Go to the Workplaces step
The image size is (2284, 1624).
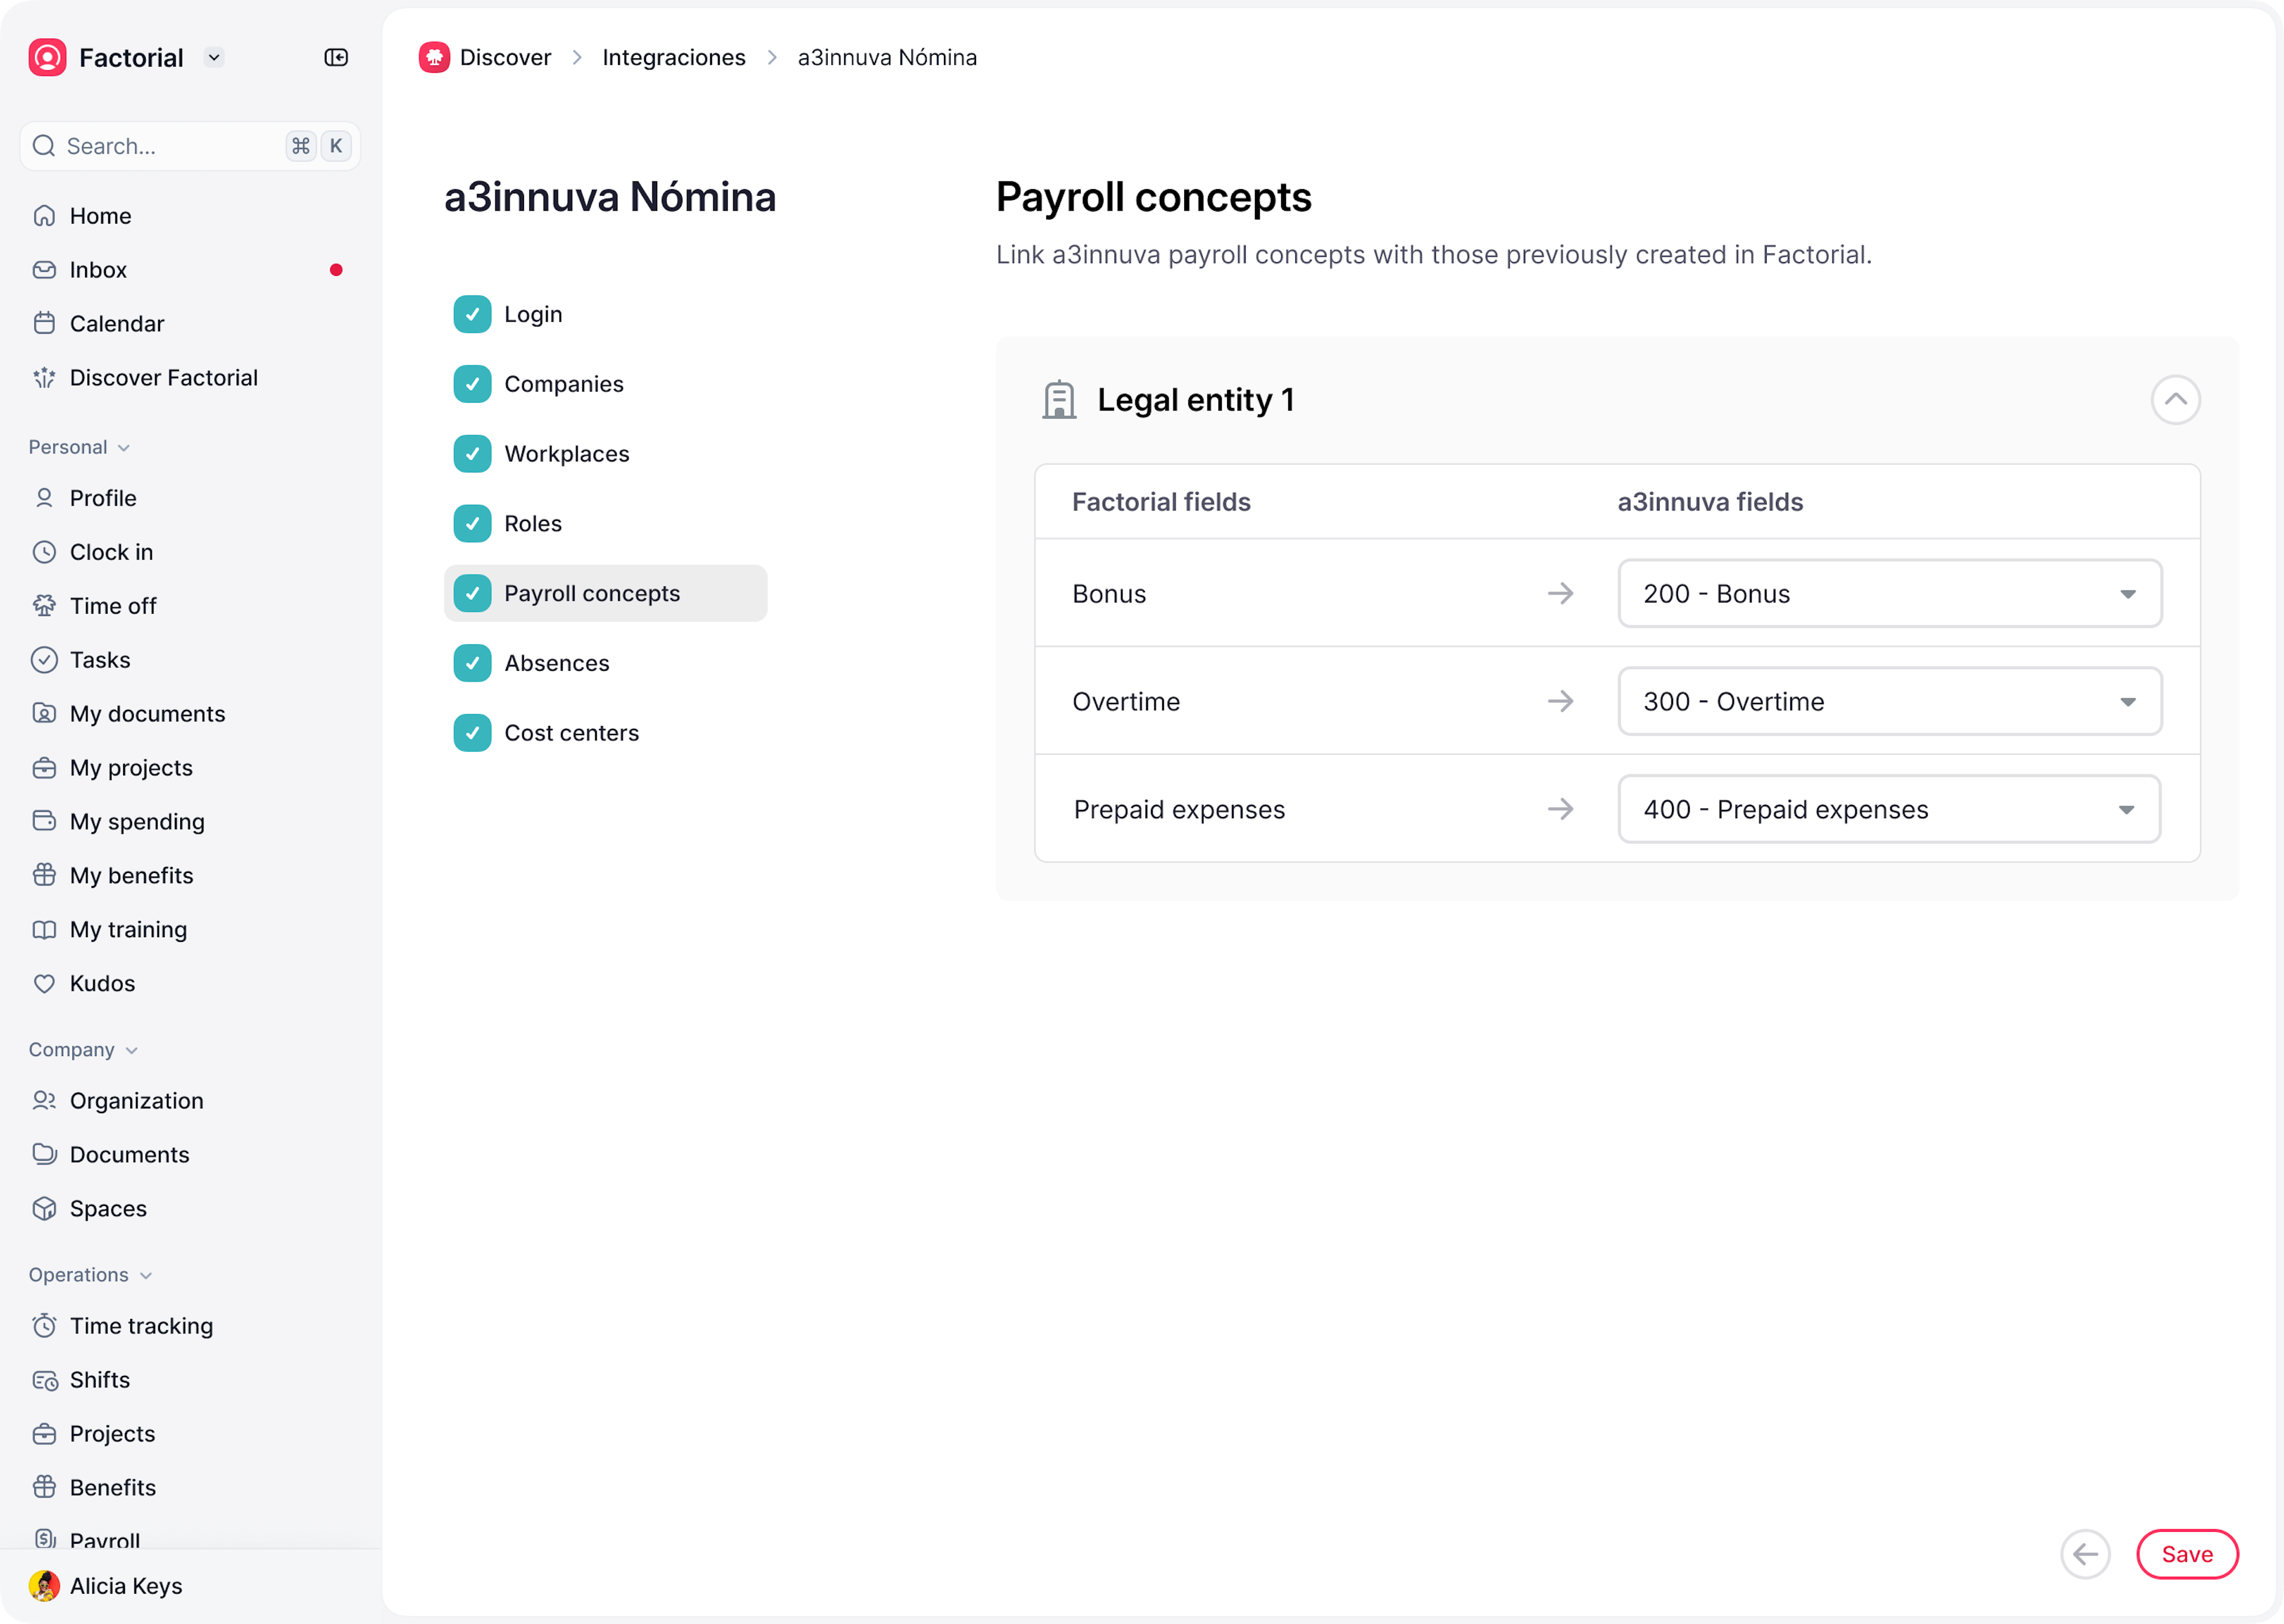(x=605, y=454)
